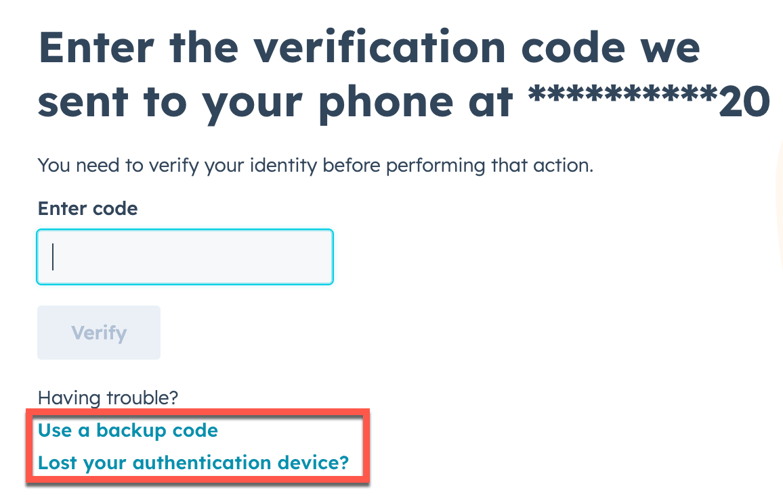Screen dimensions: 783x503
Task: Click the verify your identity description
Action: click(315, 165)
